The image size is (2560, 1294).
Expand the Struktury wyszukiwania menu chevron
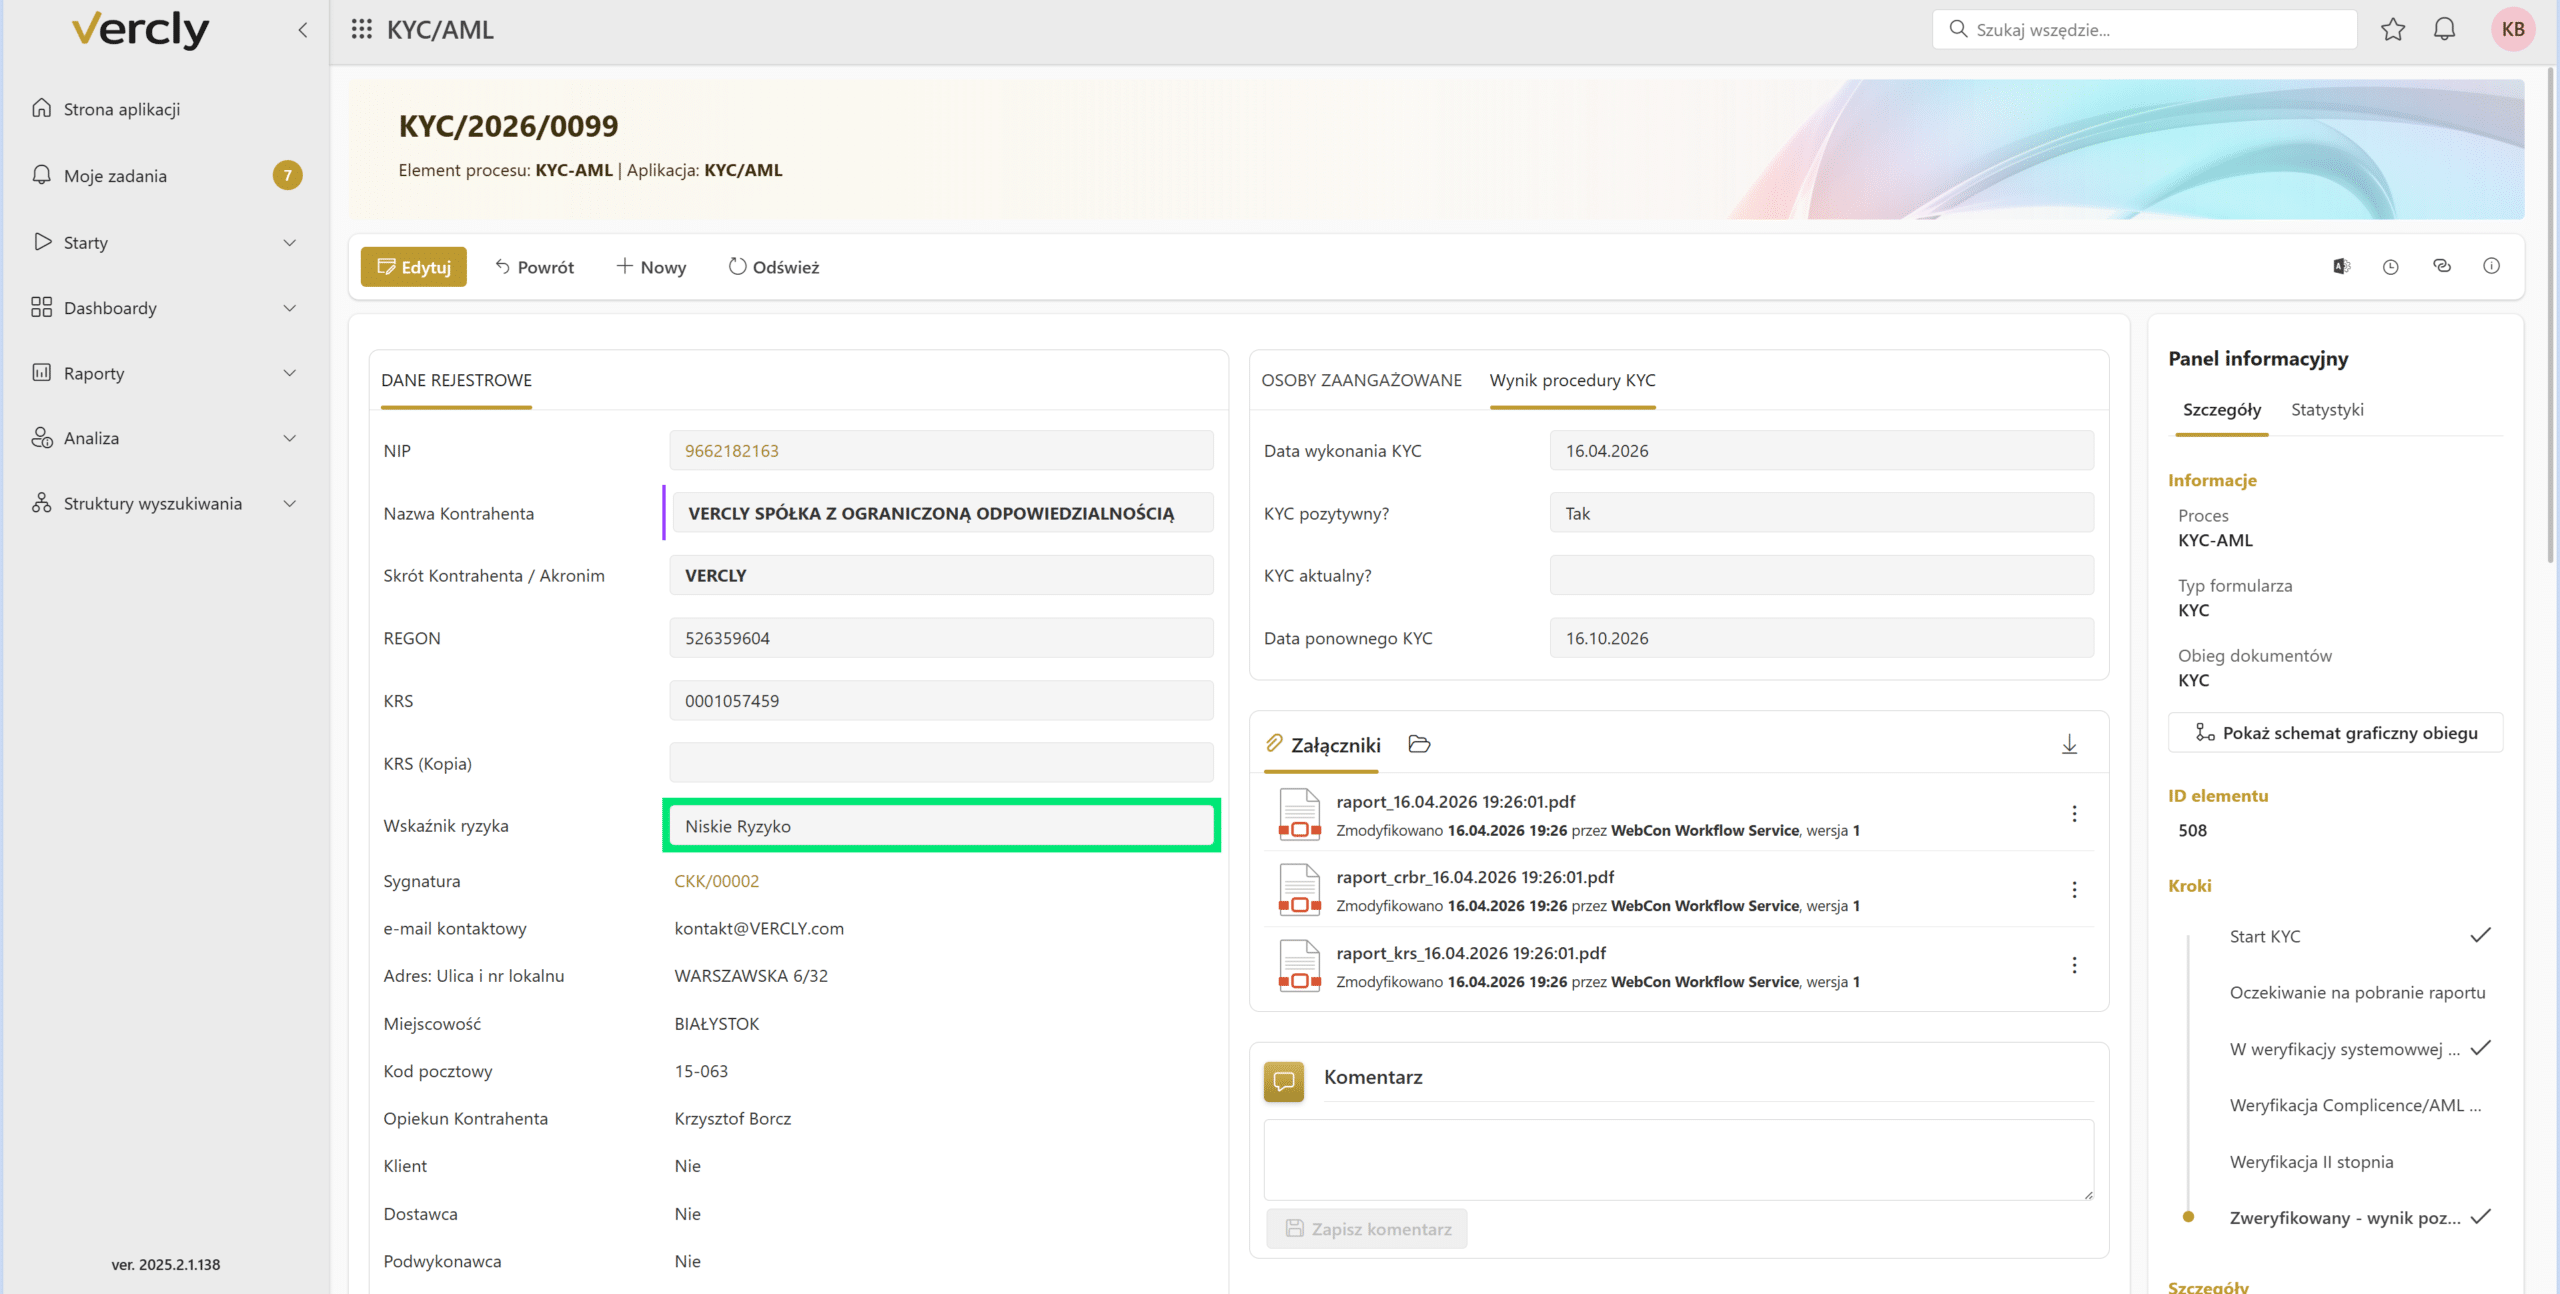tap(289, 503)
